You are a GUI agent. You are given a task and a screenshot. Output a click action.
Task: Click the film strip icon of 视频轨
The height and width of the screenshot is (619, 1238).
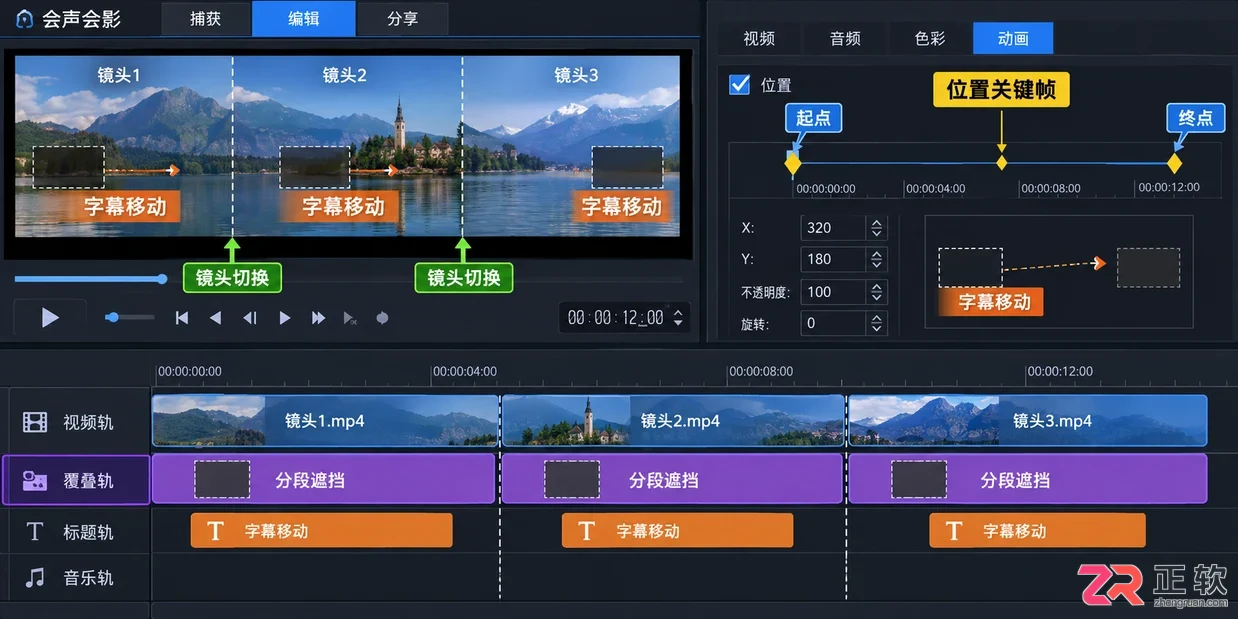(35, 422)
